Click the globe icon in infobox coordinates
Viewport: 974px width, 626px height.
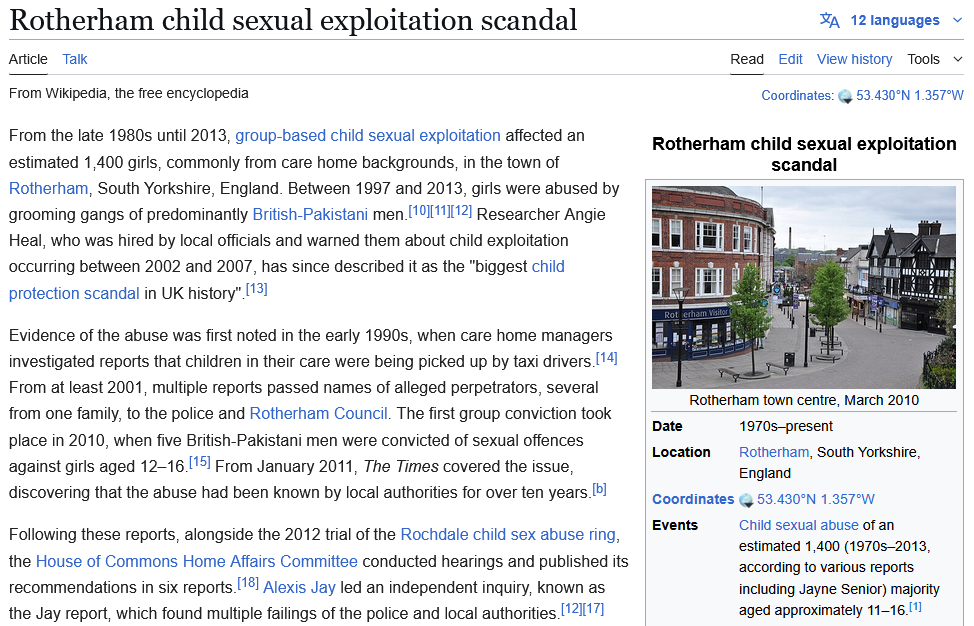tap(746, 500)
